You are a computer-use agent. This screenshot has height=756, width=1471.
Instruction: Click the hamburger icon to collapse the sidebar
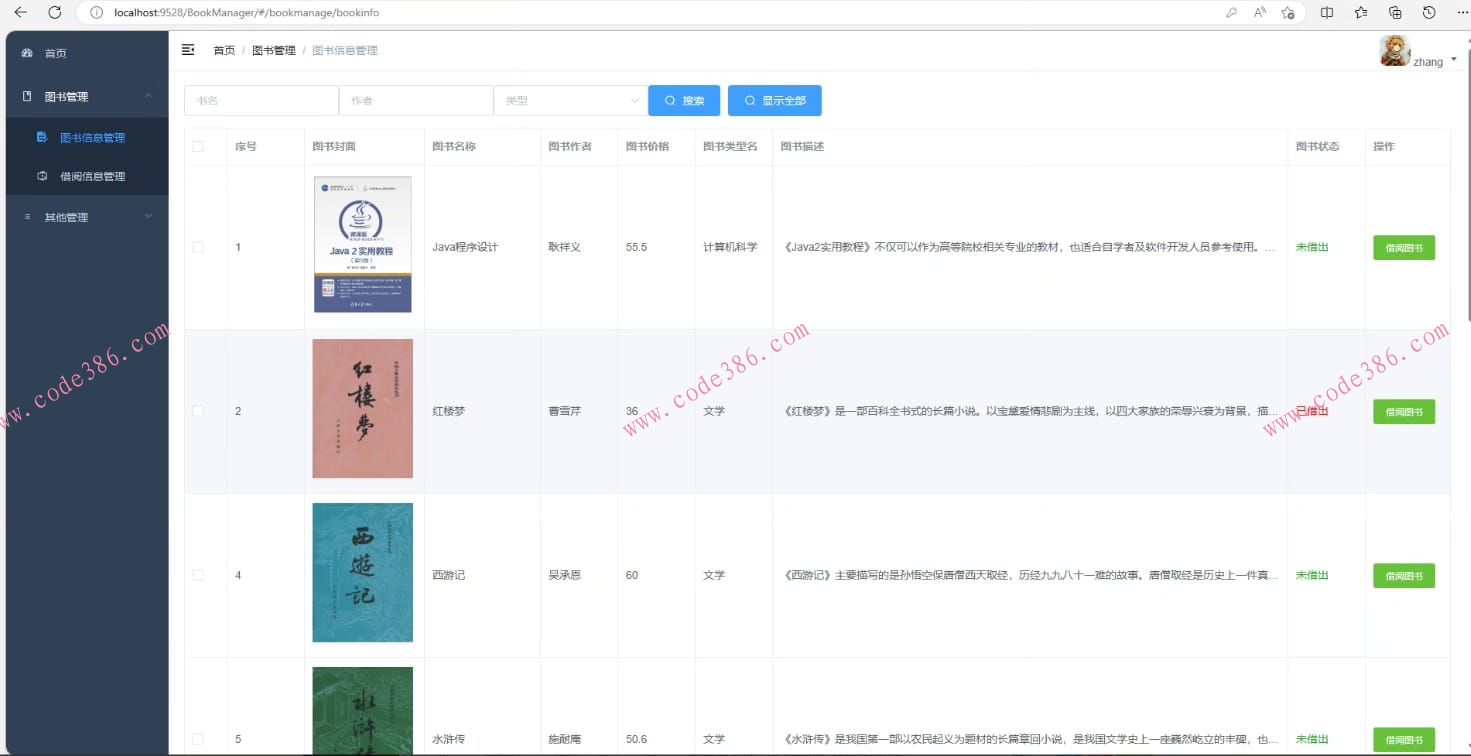(187, 48)
